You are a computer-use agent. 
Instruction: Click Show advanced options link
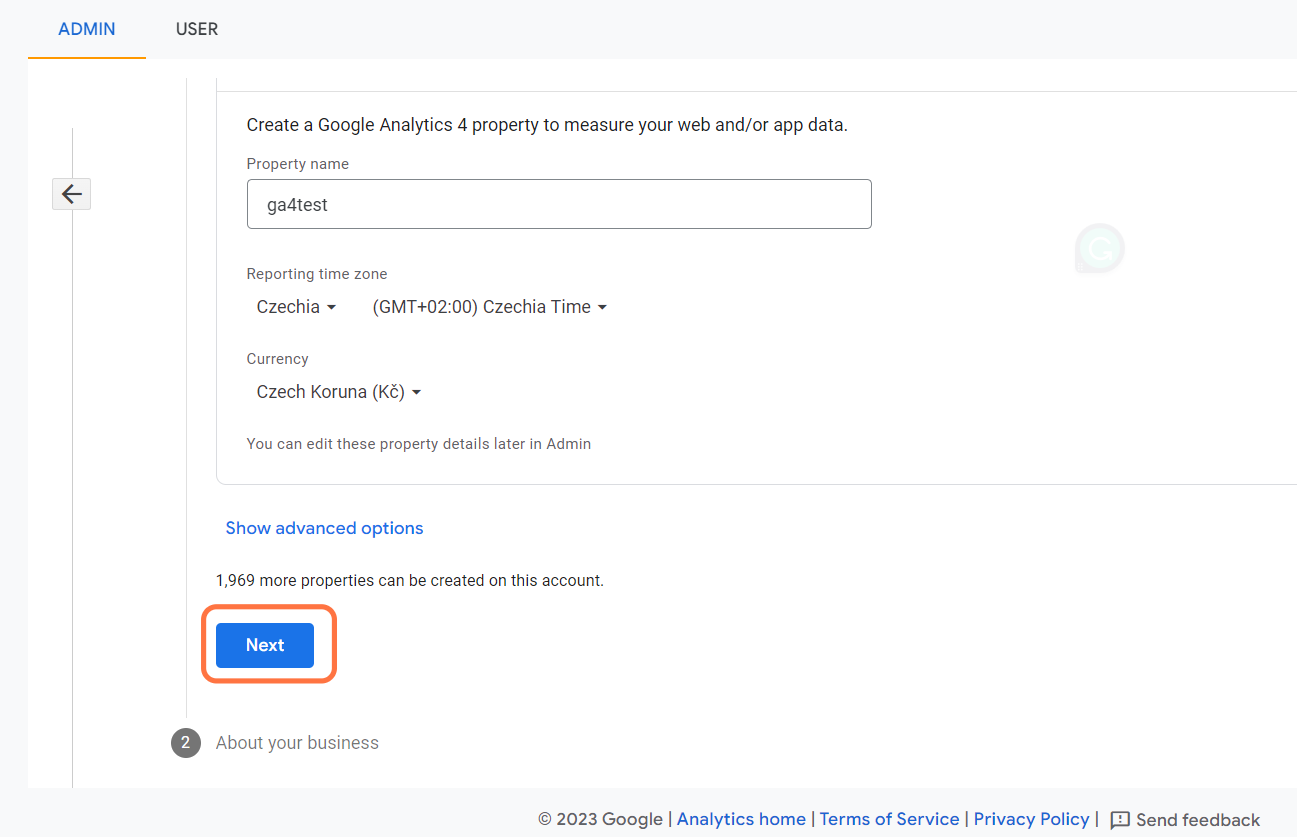tap(324, 528)
